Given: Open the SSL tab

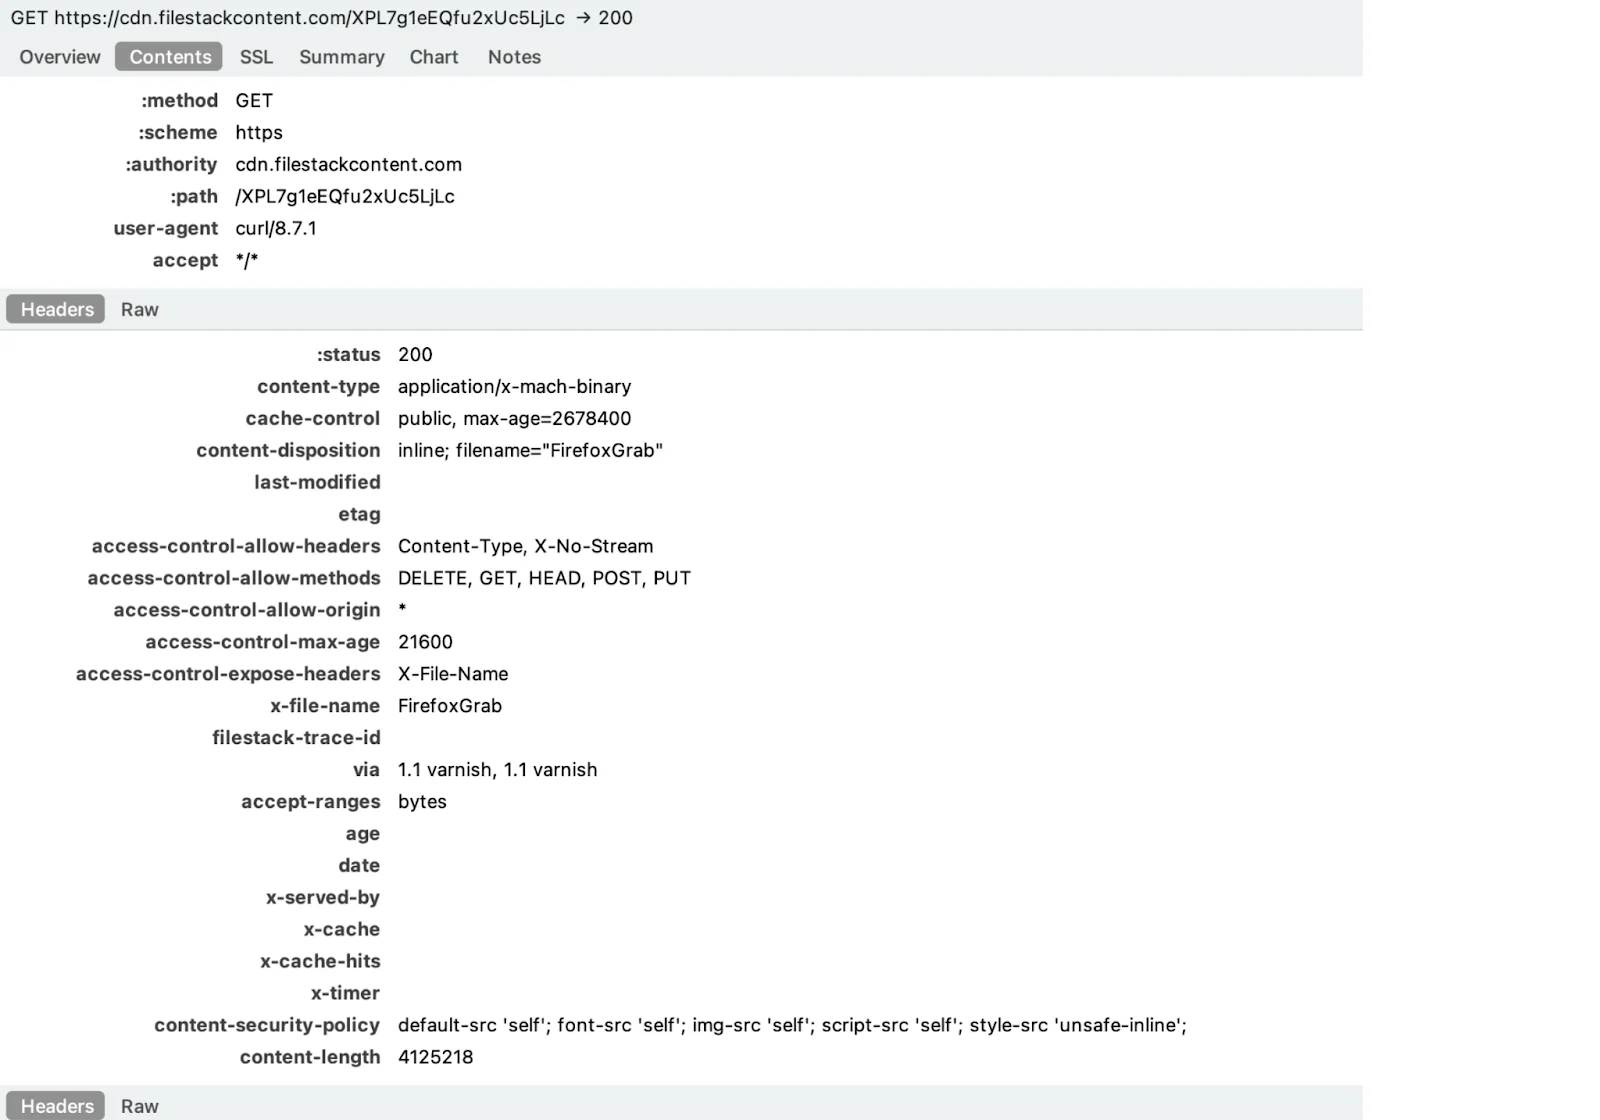Looking at the screenshot, I should click(x=256, y=57).
